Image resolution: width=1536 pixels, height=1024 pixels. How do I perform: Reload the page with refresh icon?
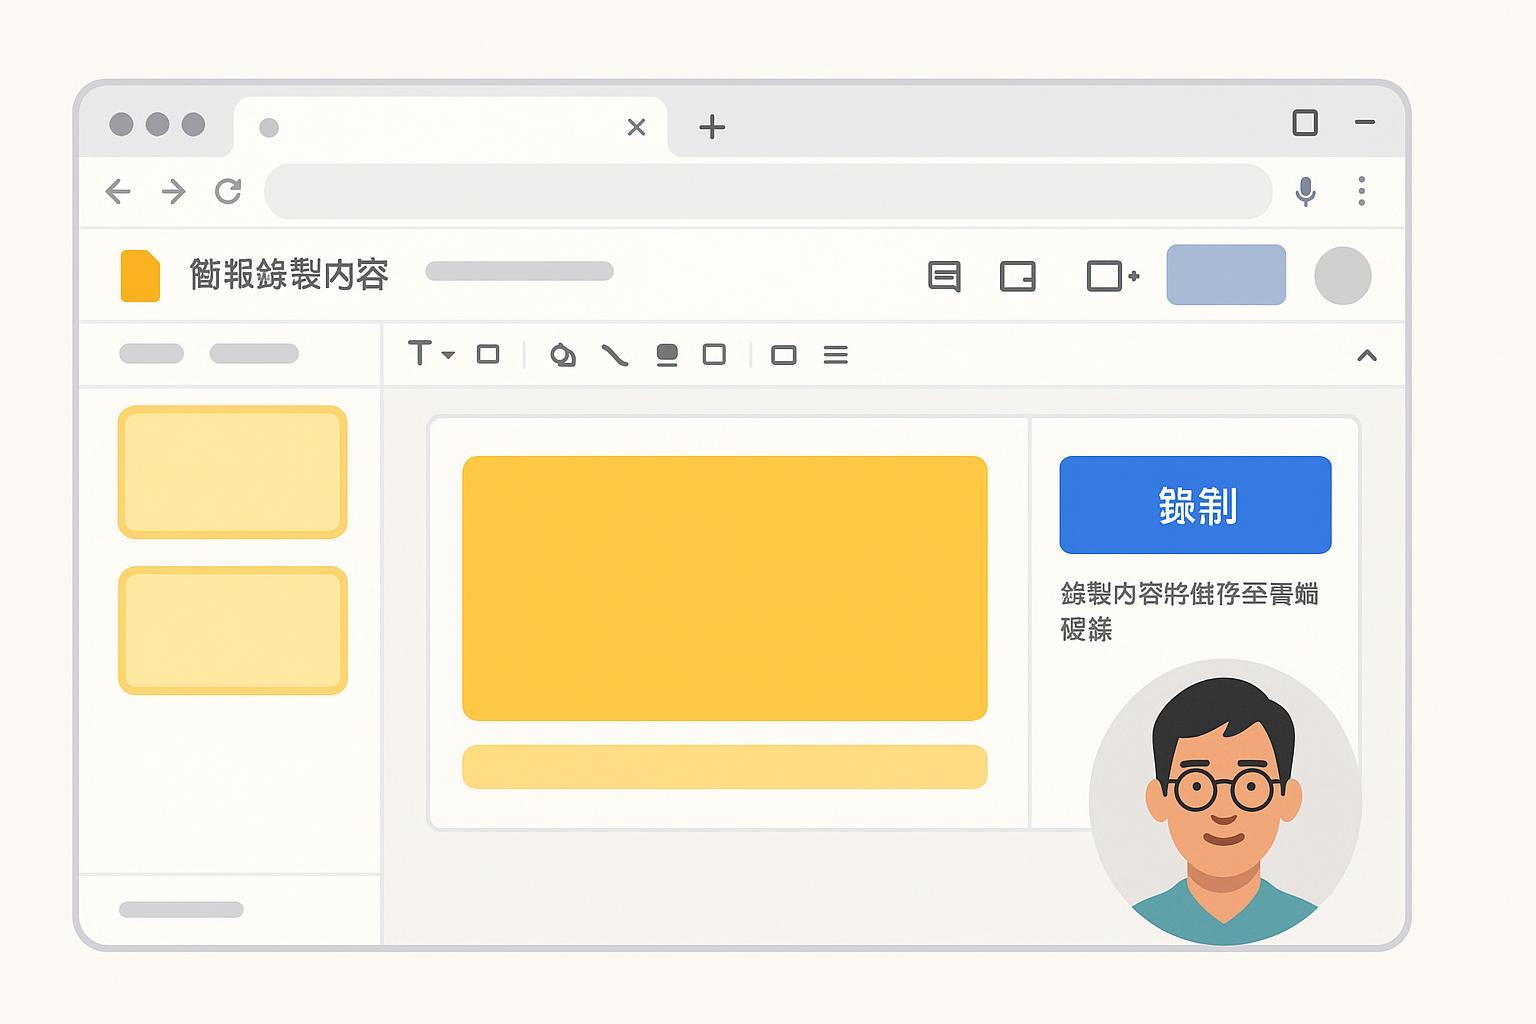click(x=229, y=191)
